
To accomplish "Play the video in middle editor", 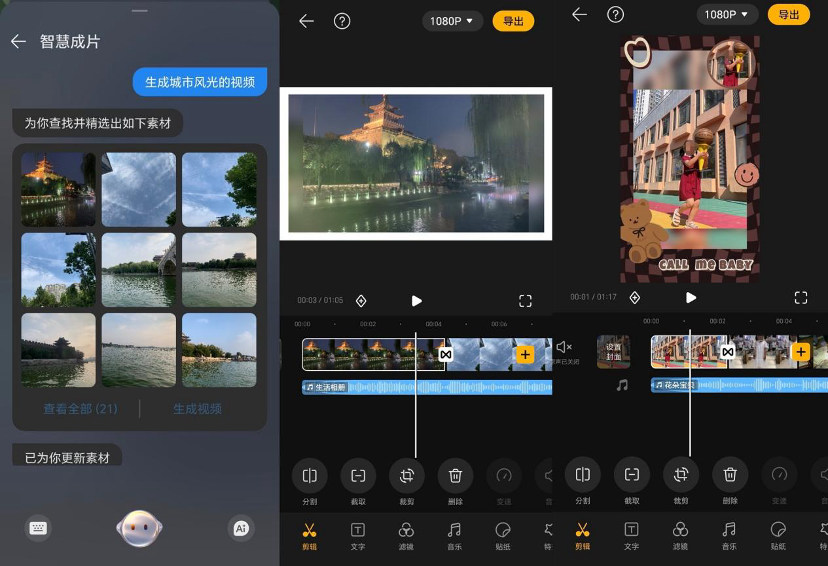I will 417,301.
